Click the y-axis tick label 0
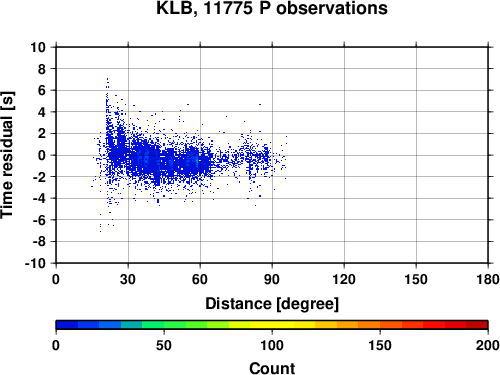 pyautogui.click(x=42, y=155)
